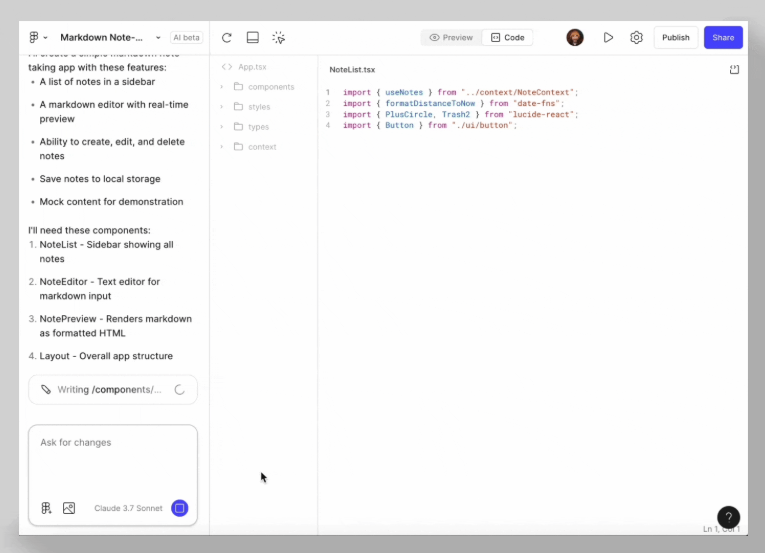Activate the point-and-edit sparkle cursor tool
The height and width of the screenshot is (553, 765).
279,38
